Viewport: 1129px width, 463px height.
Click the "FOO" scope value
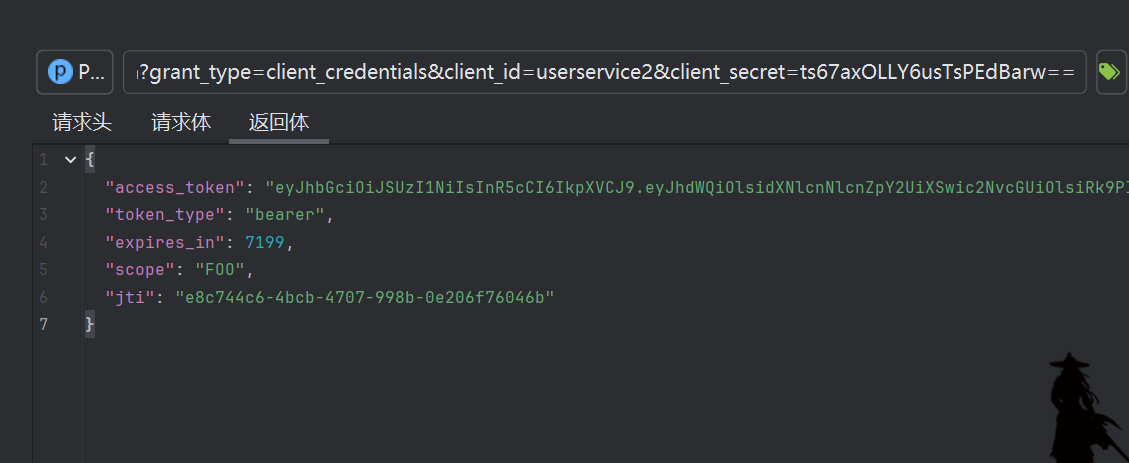pyautogui.click(x=218, y=270)
